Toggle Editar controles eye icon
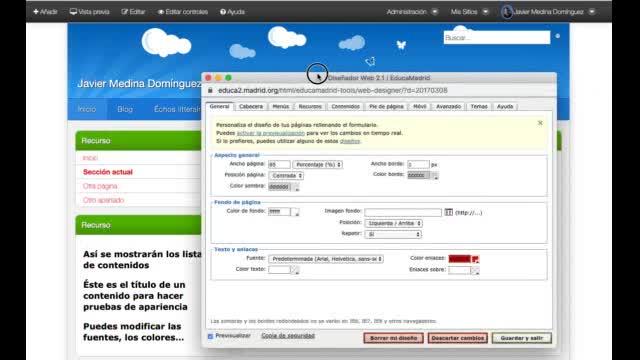640x360 pixels. 161,12
